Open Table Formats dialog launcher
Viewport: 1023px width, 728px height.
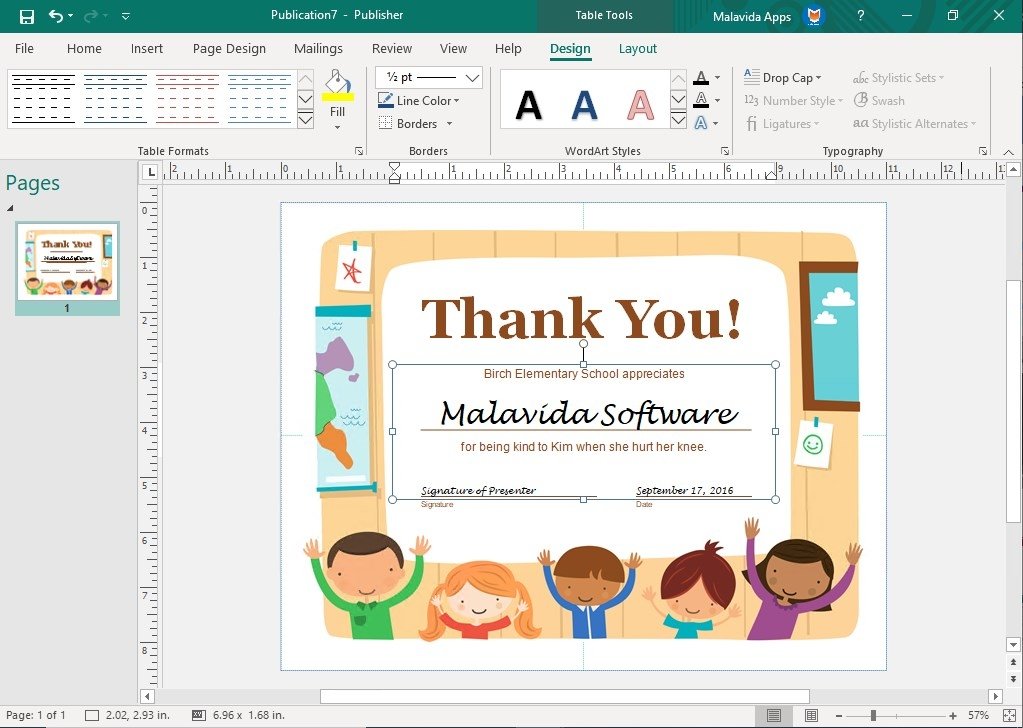pos(359,151)
